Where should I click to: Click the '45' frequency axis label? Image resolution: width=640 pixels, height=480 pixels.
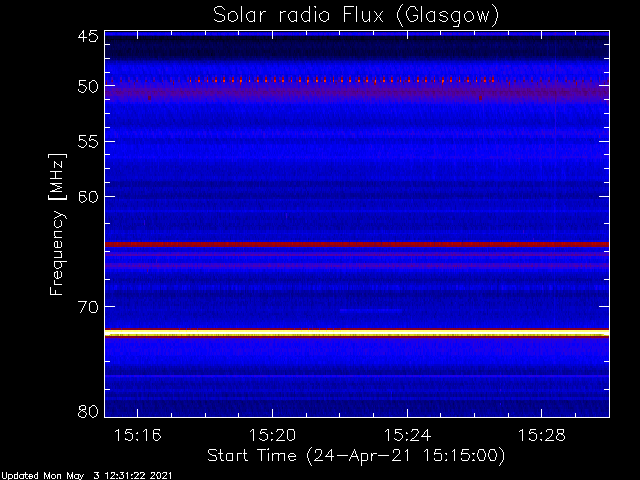click(88, 36)
